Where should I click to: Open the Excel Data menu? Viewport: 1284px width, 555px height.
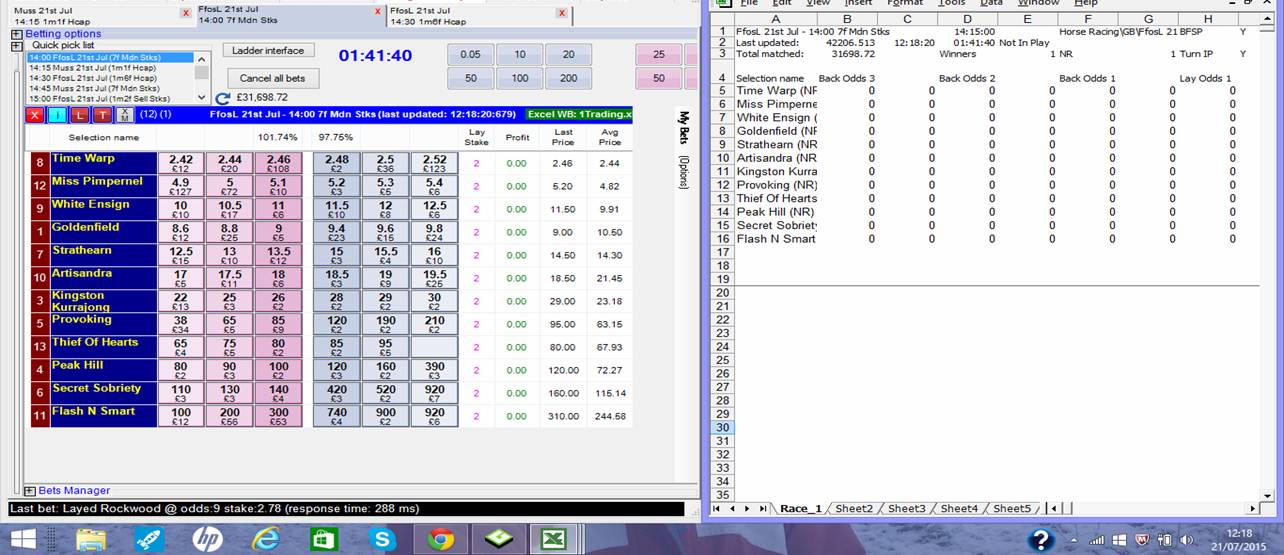pos(991,3)
